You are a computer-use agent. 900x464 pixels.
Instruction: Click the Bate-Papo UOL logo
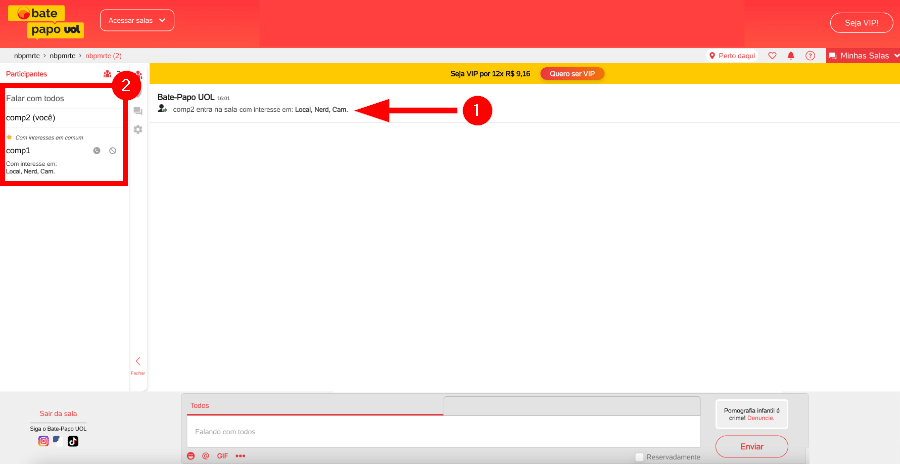(46, 22)
